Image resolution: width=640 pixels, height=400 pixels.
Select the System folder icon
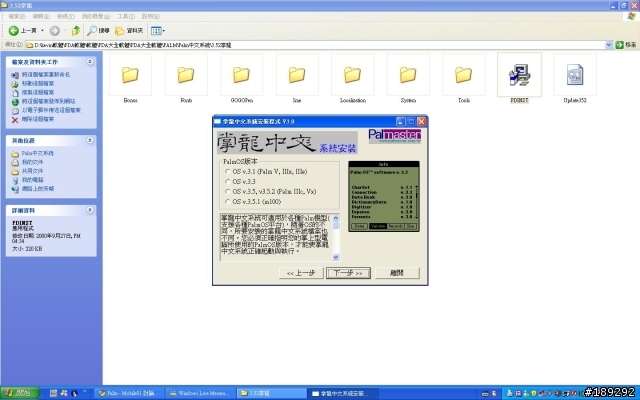point(408,75)
